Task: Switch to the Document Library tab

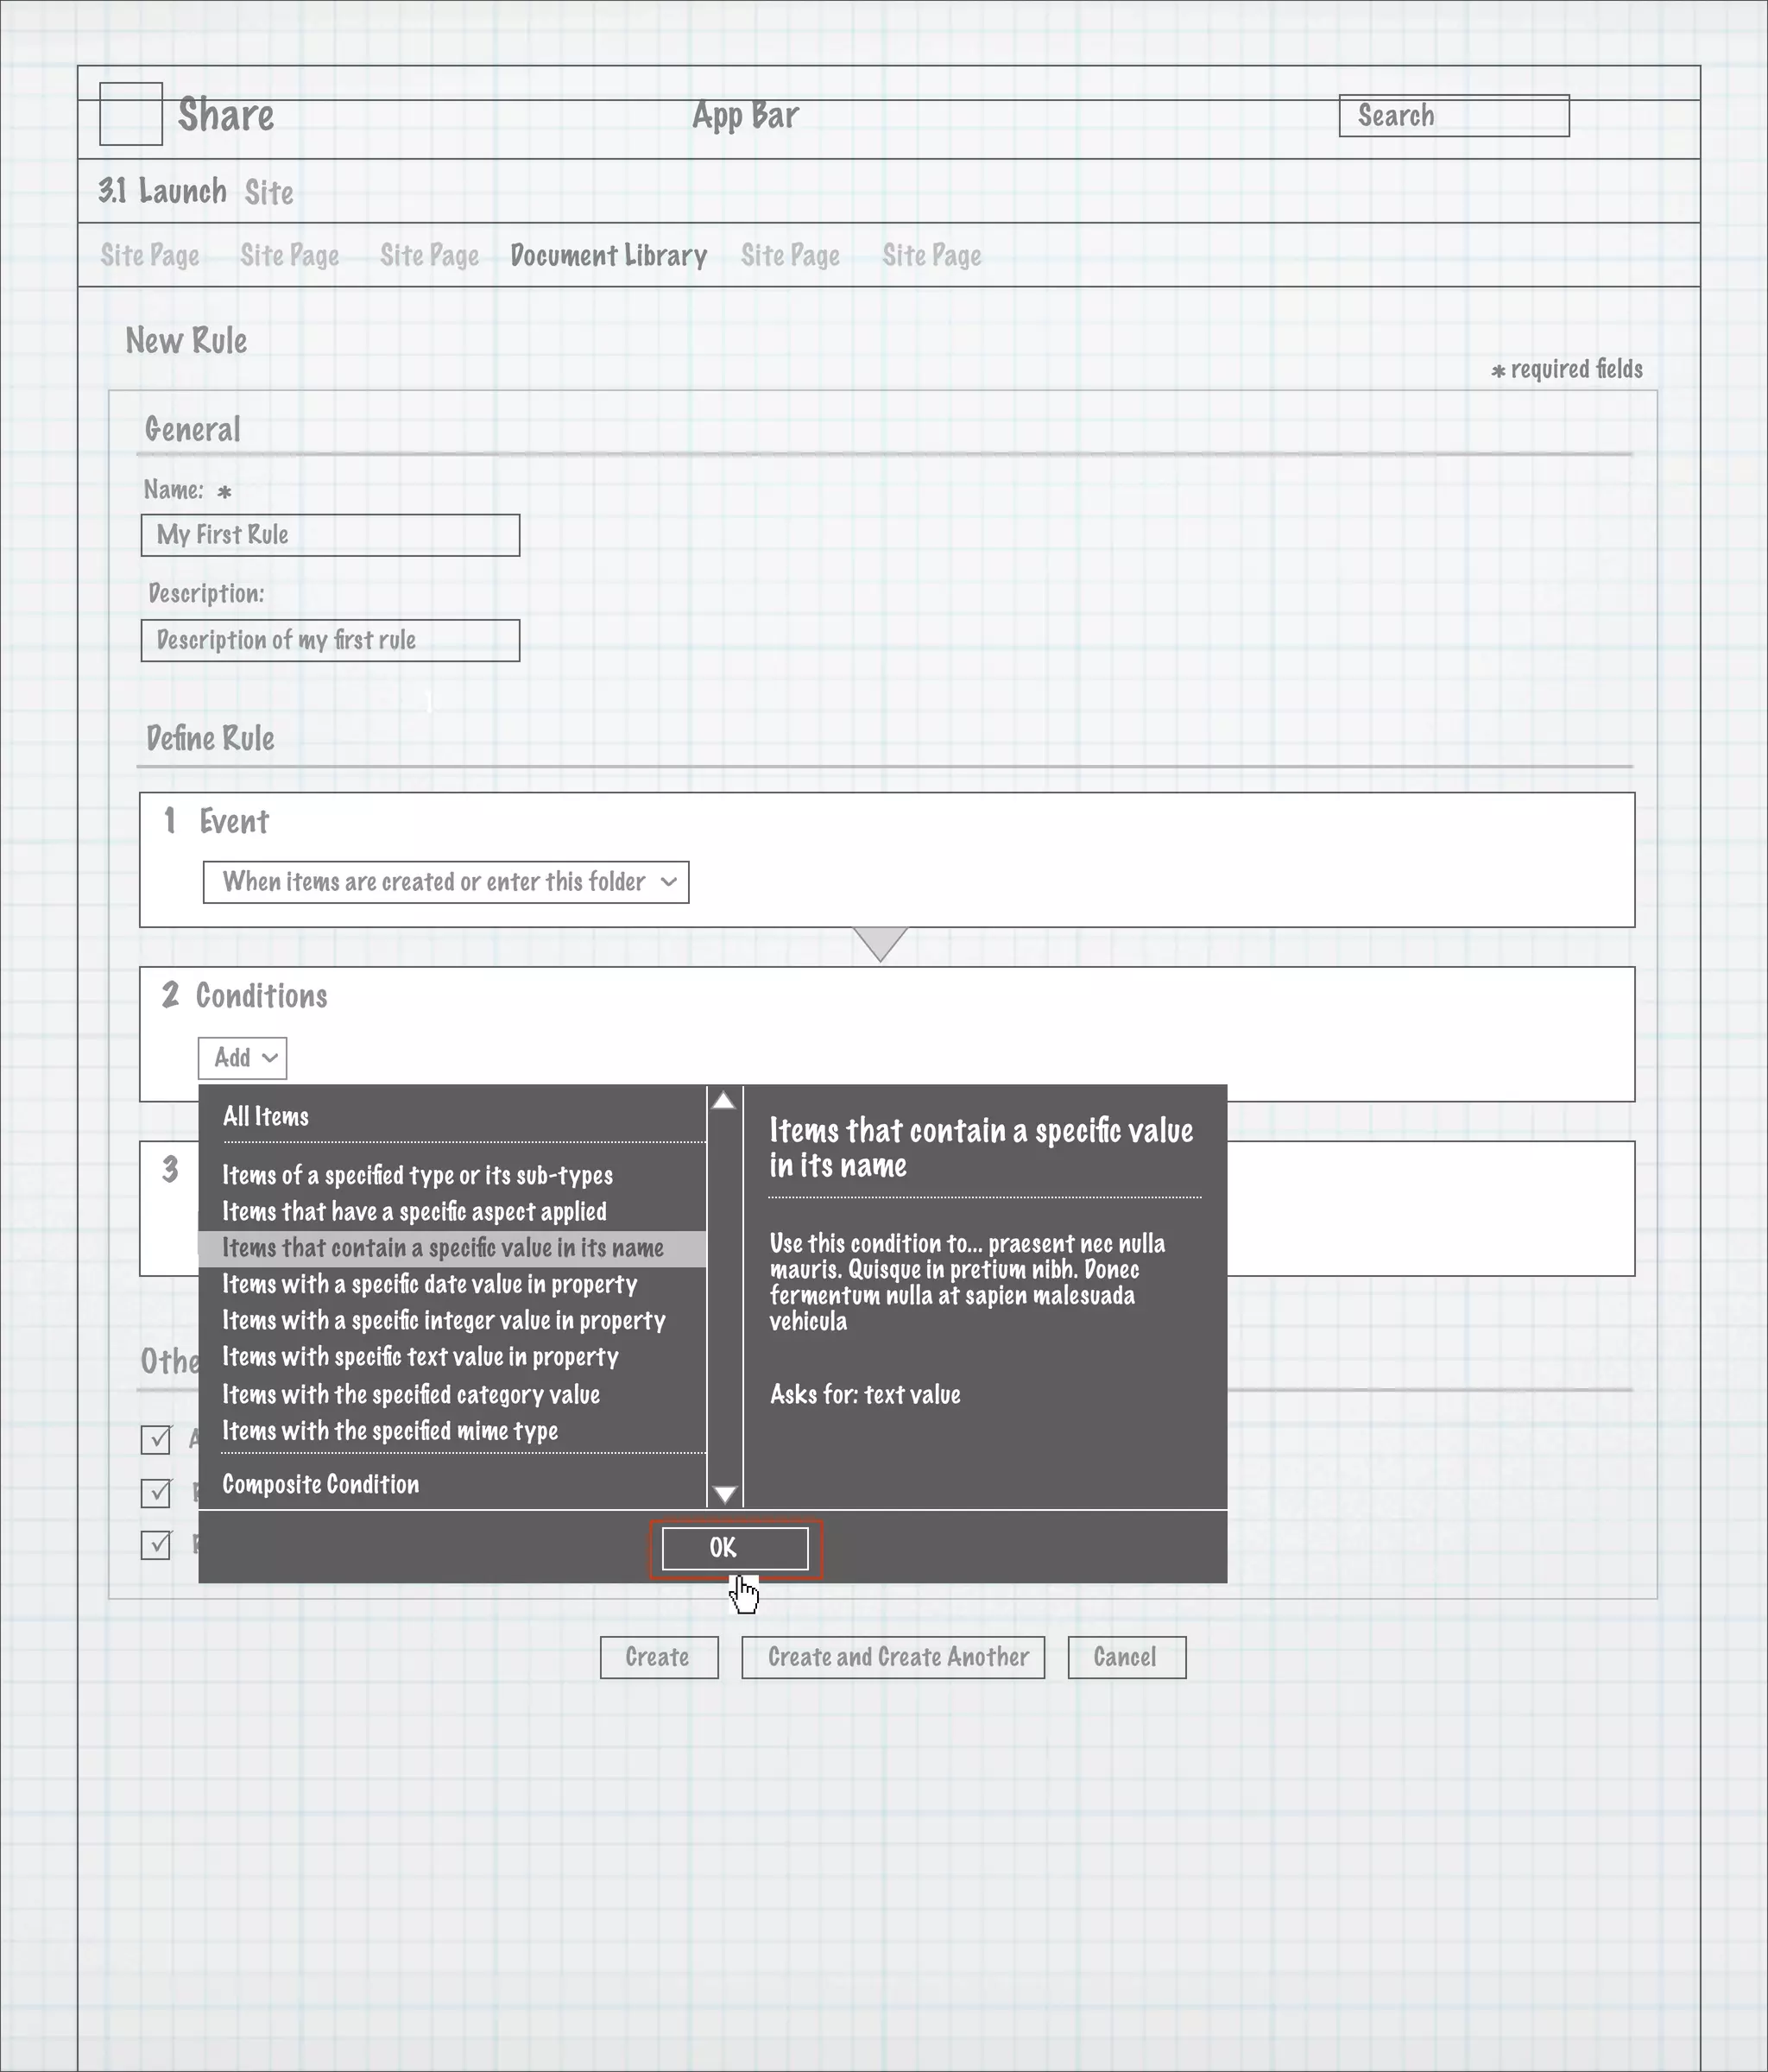Action: pos(608,256)
